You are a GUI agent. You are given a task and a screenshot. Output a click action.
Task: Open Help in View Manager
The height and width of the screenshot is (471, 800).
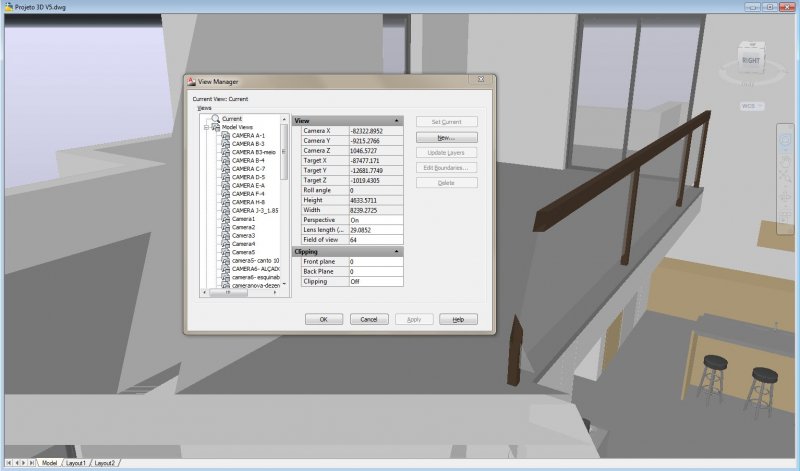coord(458,319)
